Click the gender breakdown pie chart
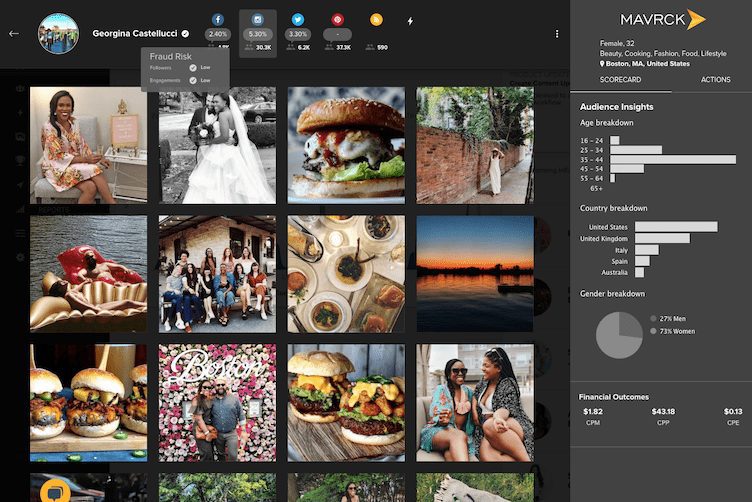This screenshot has height=502, width=752. (619, 335)
